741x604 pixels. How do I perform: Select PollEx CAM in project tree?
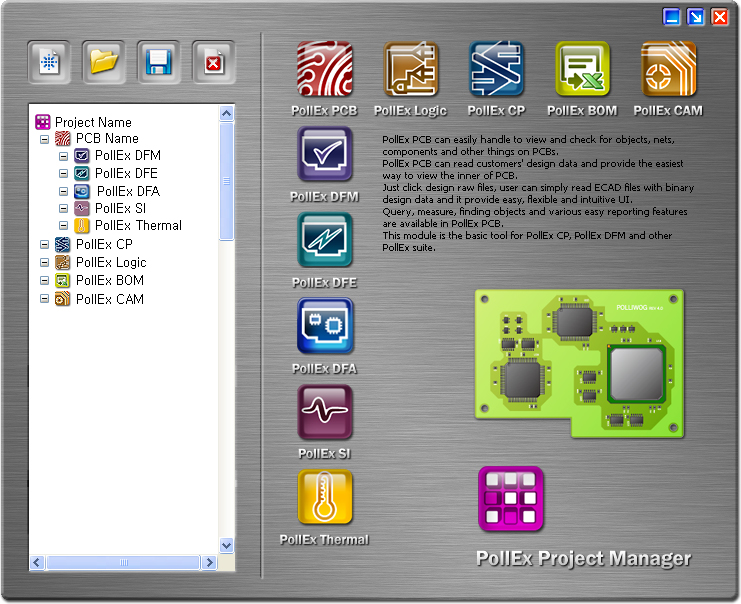110,299
